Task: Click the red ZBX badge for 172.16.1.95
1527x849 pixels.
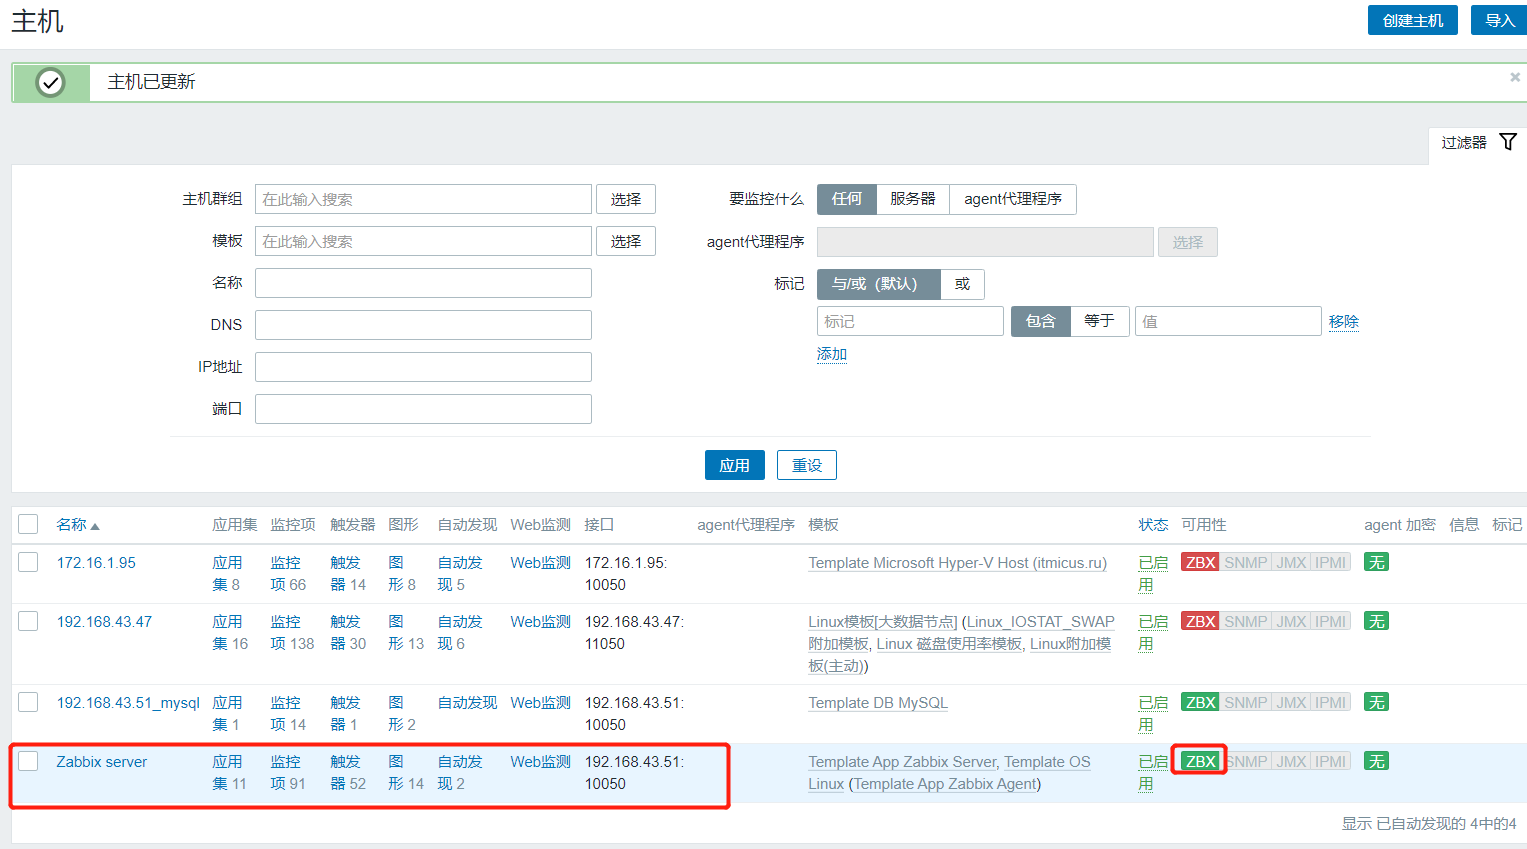Action: tap(1200, 562)
